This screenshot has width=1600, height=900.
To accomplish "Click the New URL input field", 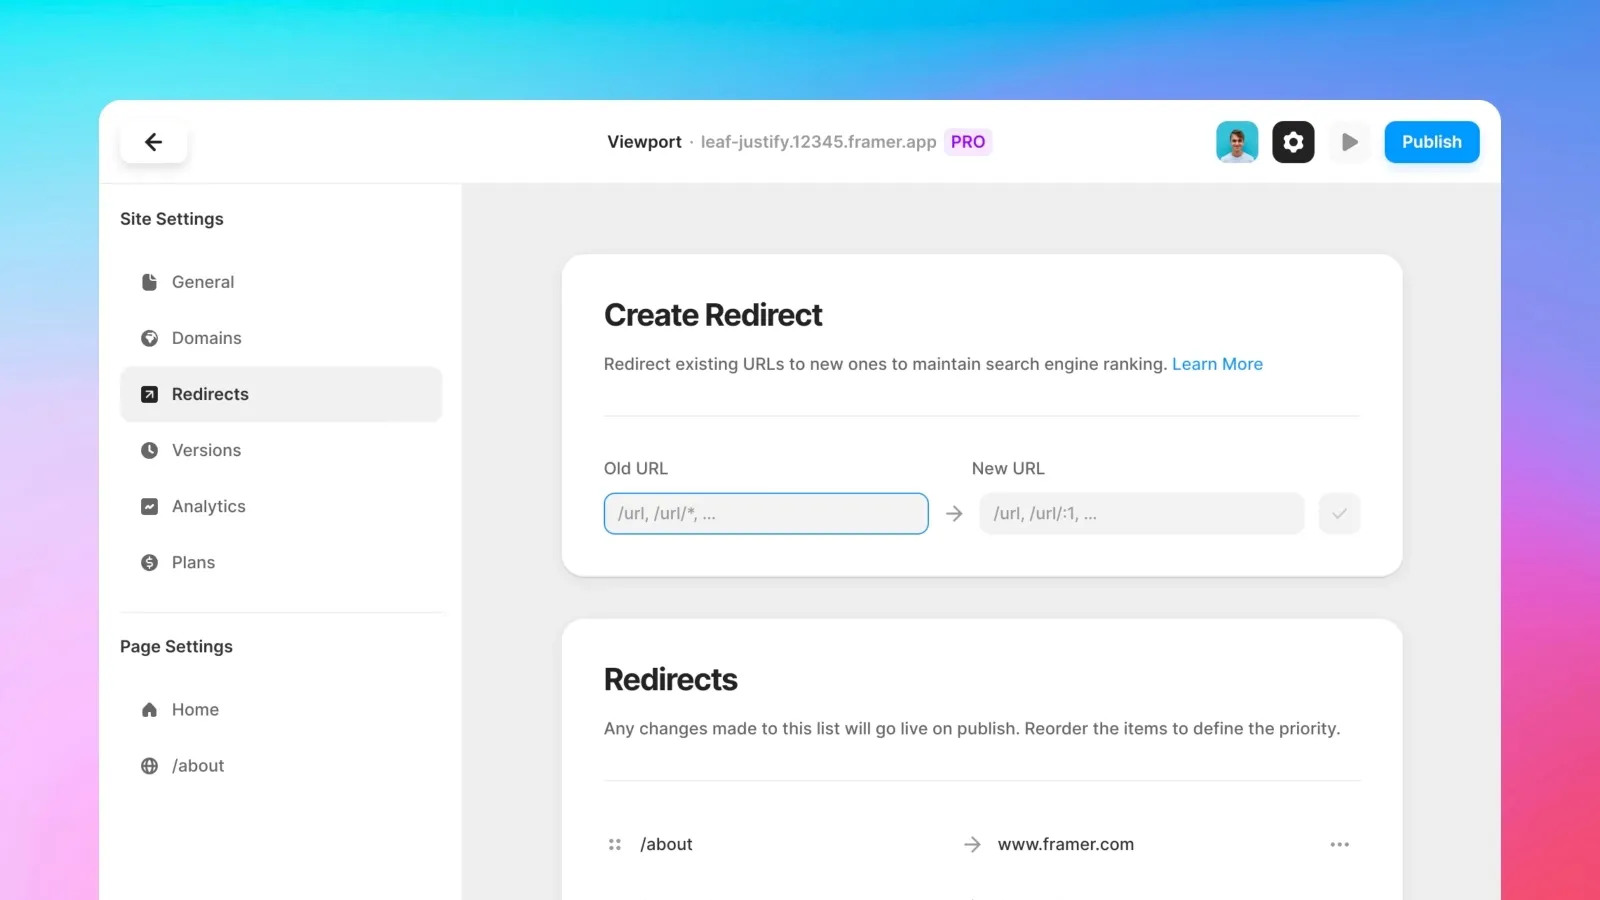I will point(1140,513).
